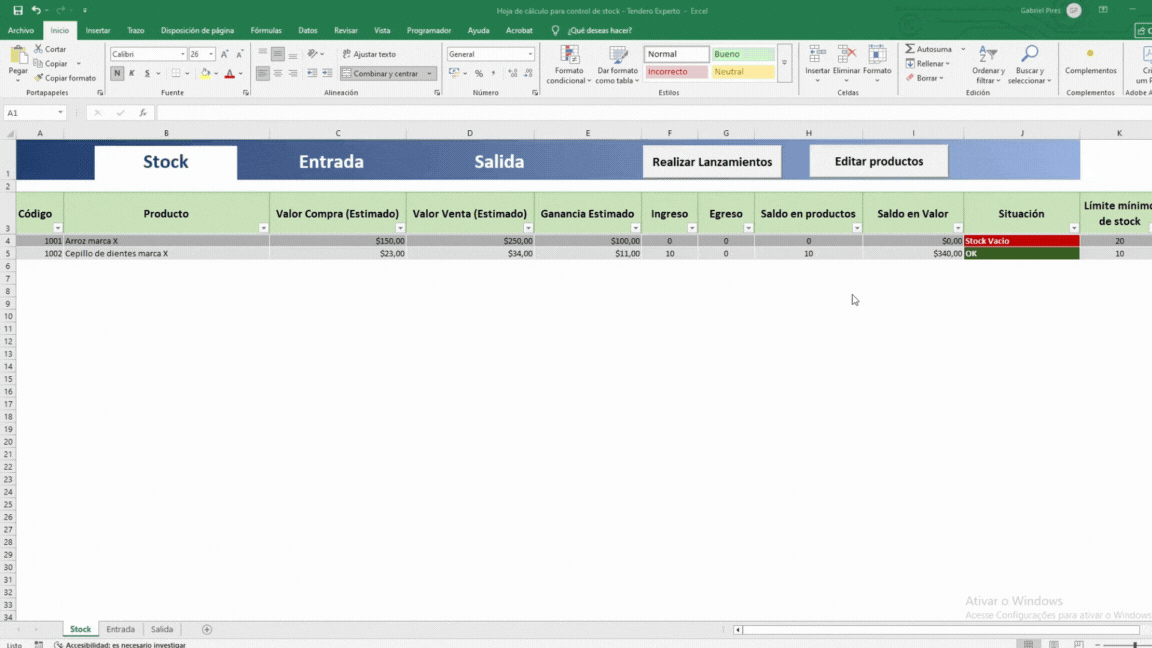Click the decrease decimal icon
The image size is (1152, 648).
click(x=528, y=73)
